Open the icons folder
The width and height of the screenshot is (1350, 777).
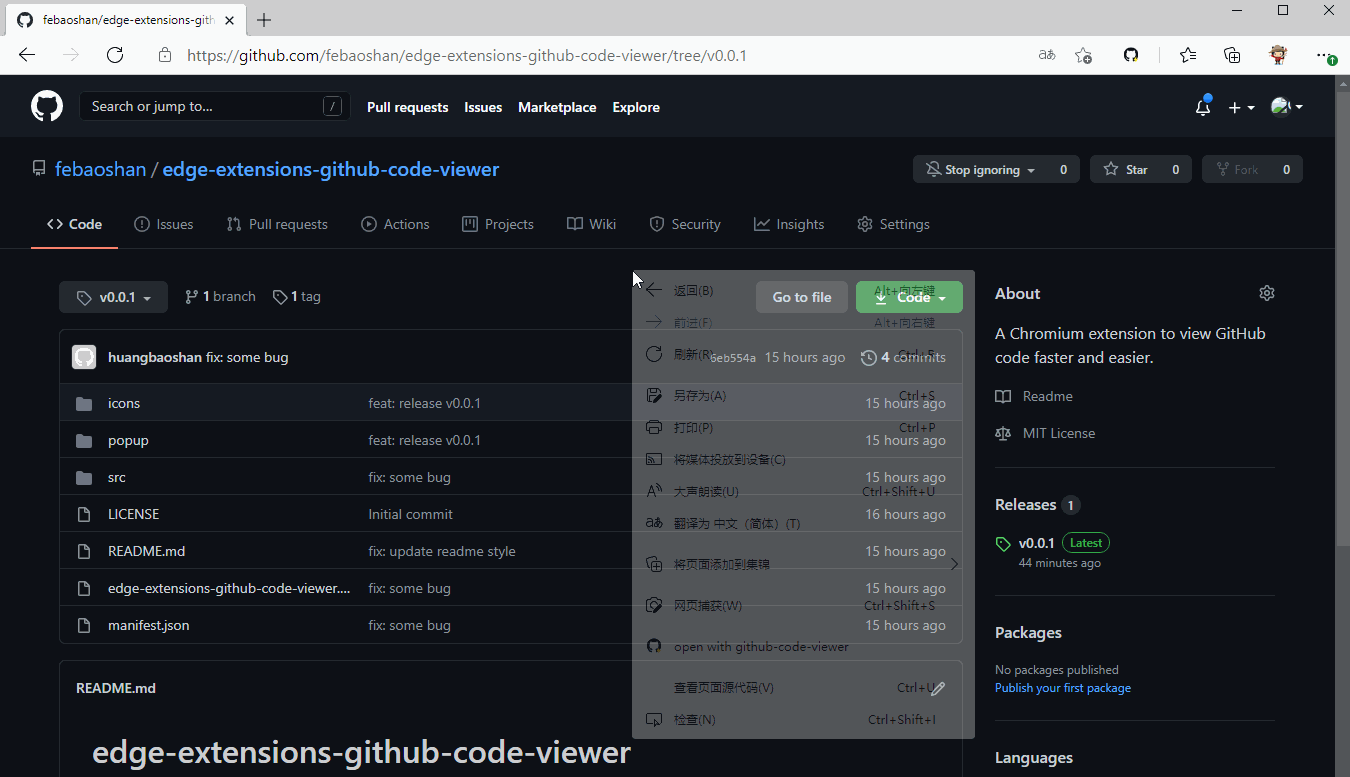pyautogui.click(x=124, y=403)
